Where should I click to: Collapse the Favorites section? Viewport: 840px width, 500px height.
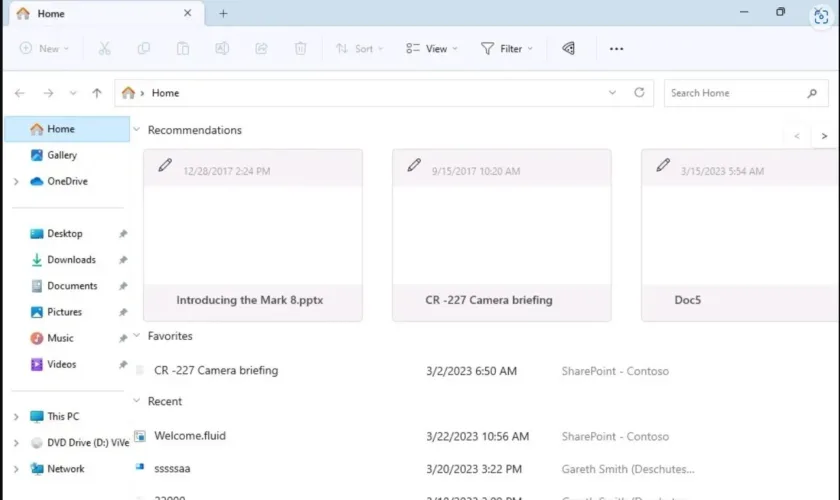tap(137, 335)
